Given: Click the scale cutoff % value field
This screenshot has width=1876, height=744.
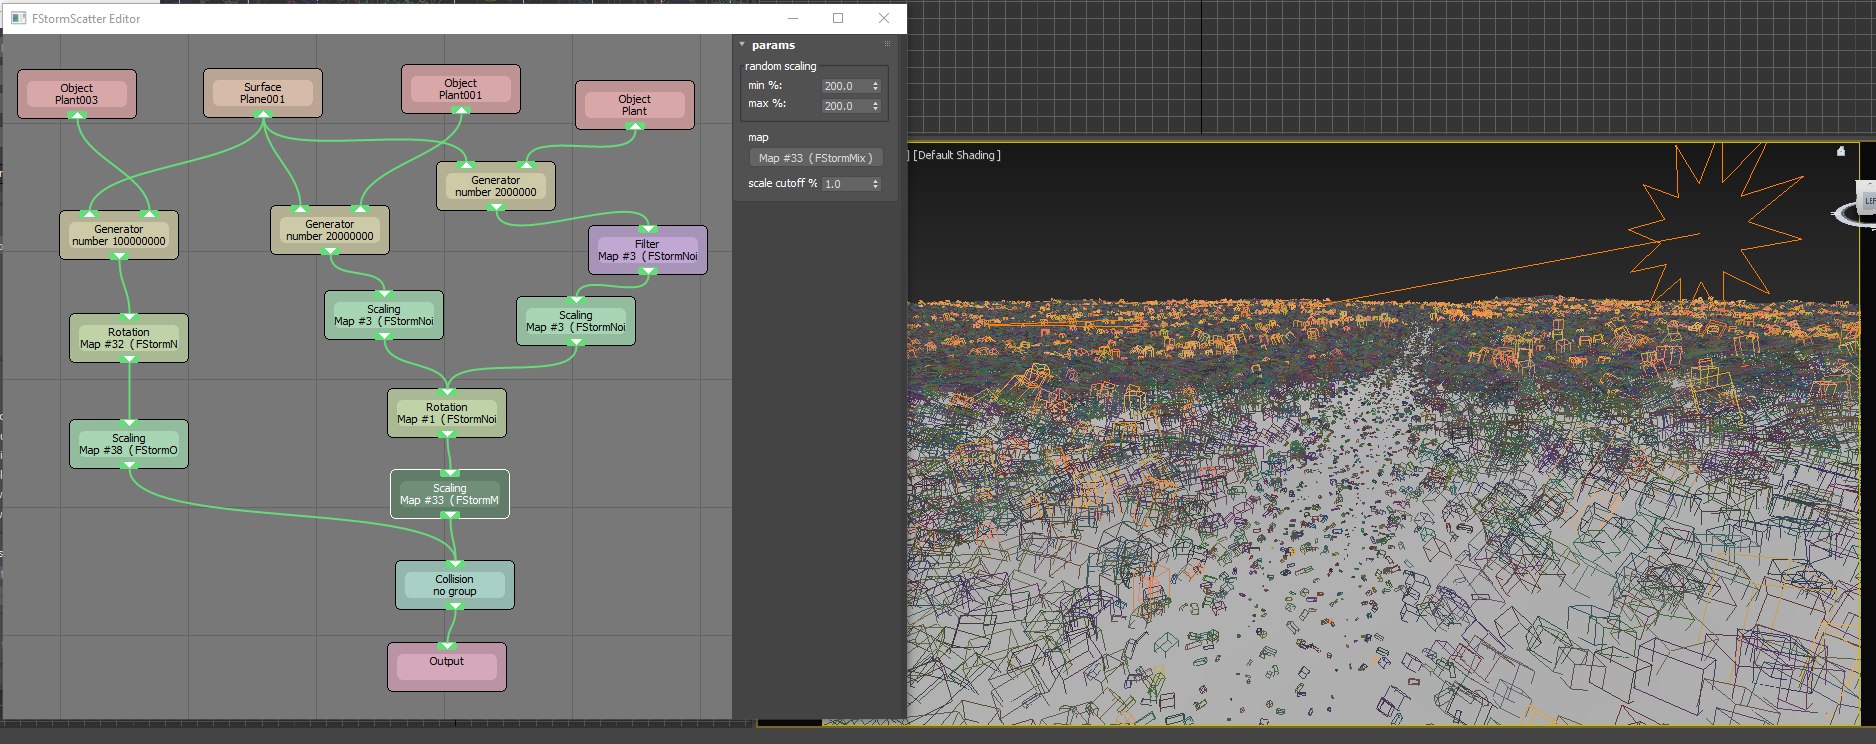Looking at the screenshot, I should click(845, 184).
